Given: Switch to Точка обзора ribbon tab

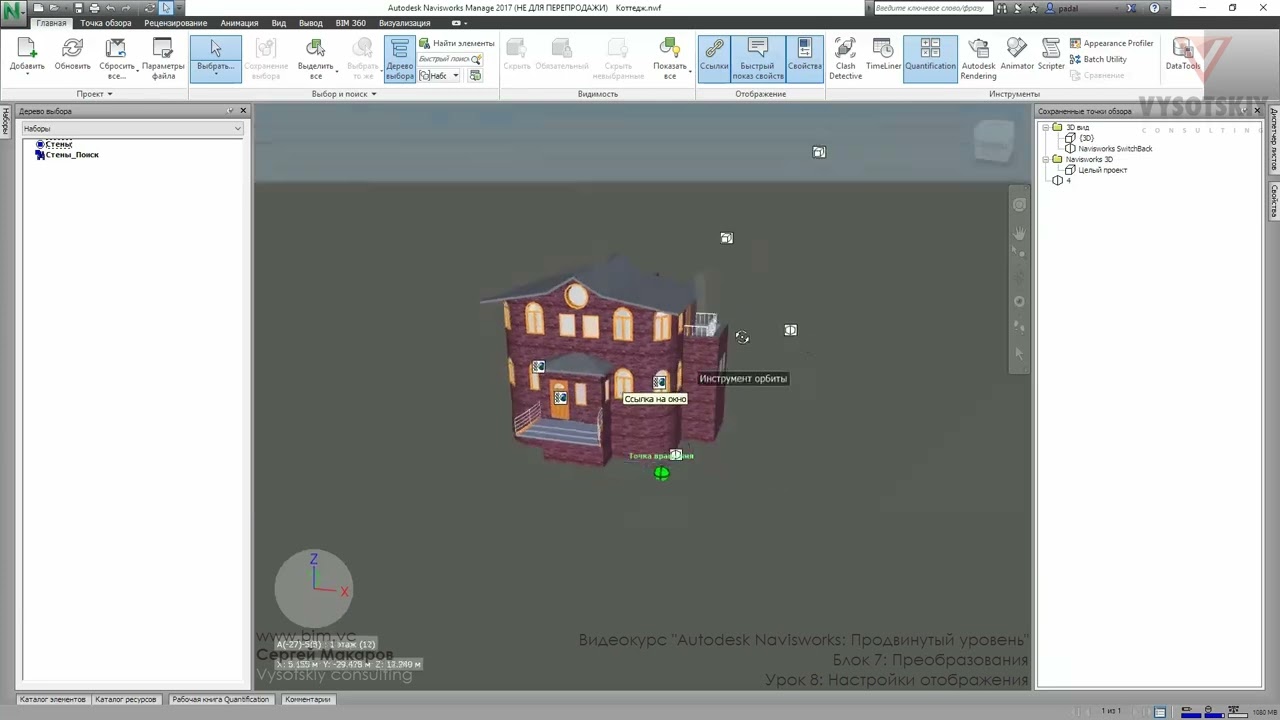Looking at the screenshot, I should [x=106, y=23].
